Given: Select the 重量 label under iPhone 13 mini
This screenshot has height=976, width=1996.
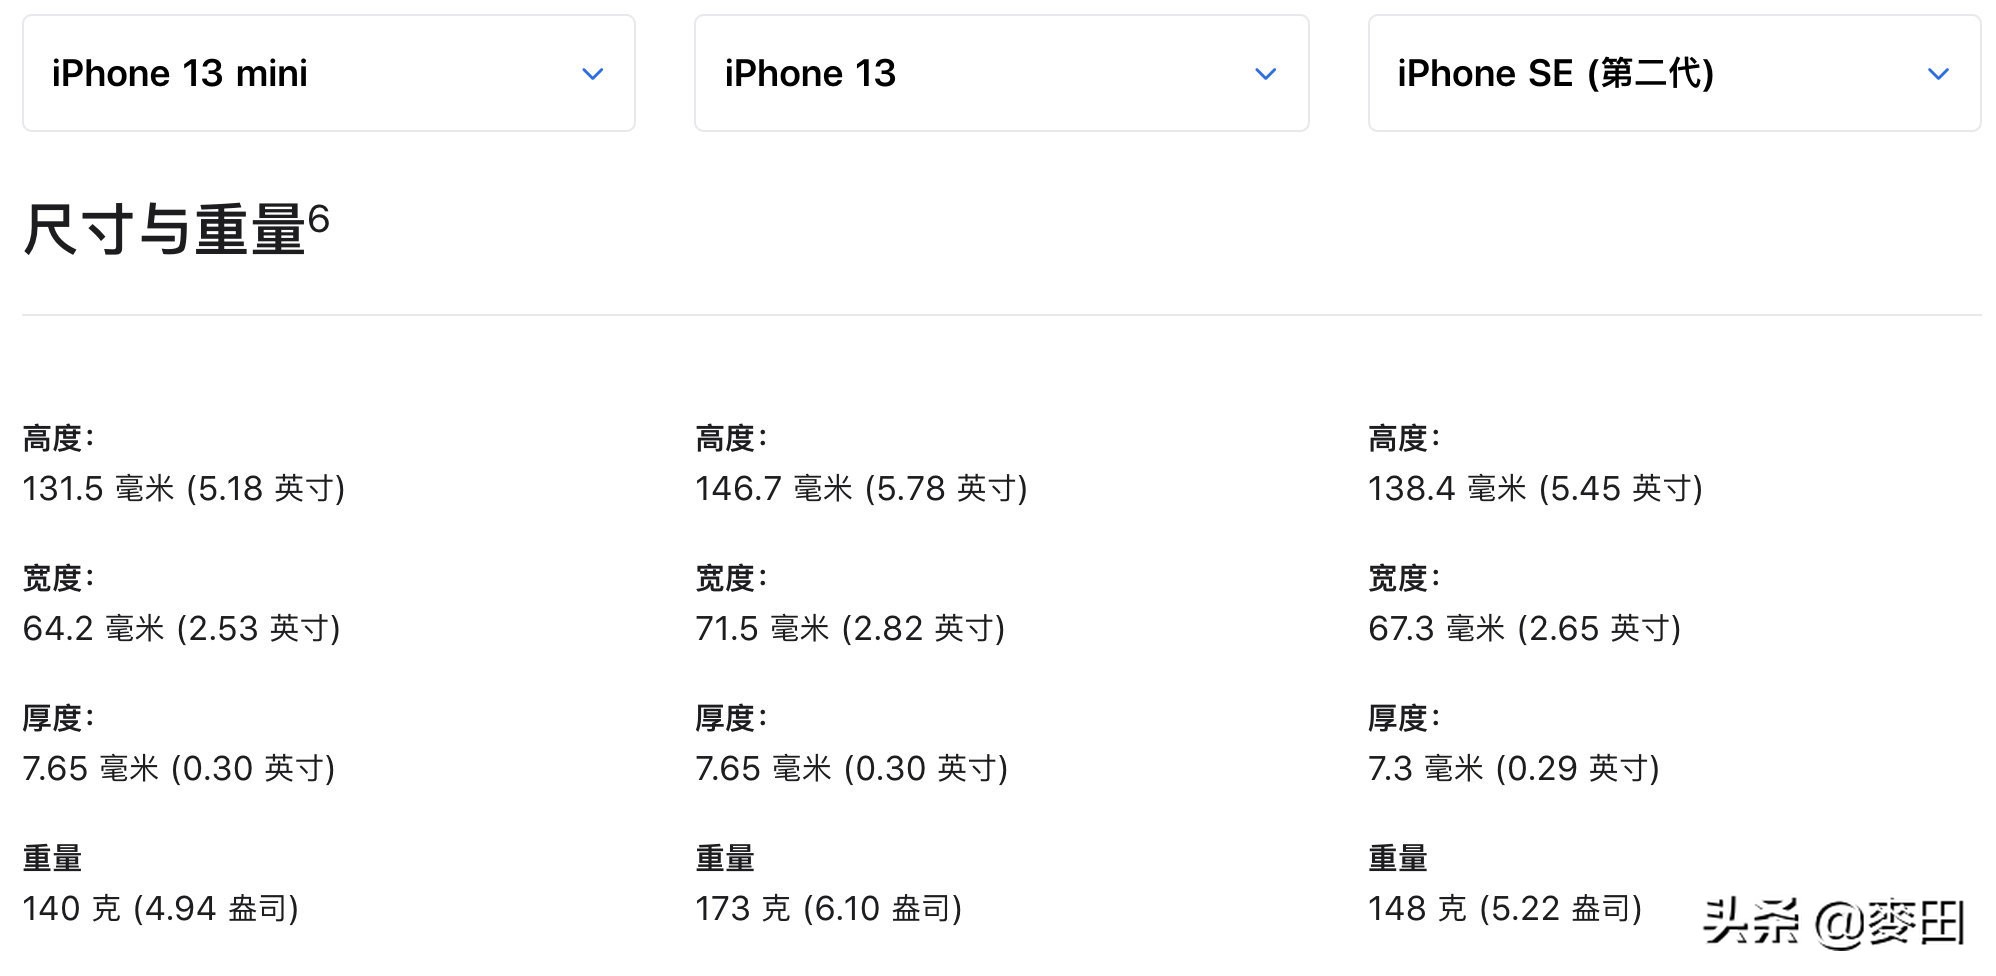Looking at the screenshot, I should [54, 857].
